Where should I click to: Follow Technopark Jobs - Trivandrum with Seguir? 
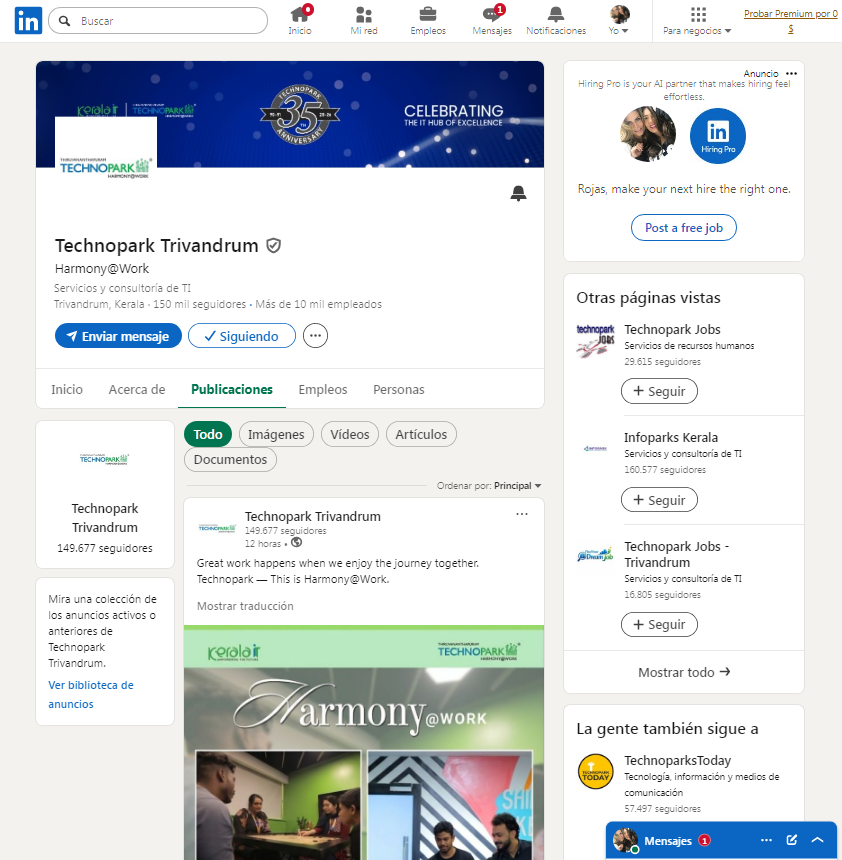[x=659, y=624]
